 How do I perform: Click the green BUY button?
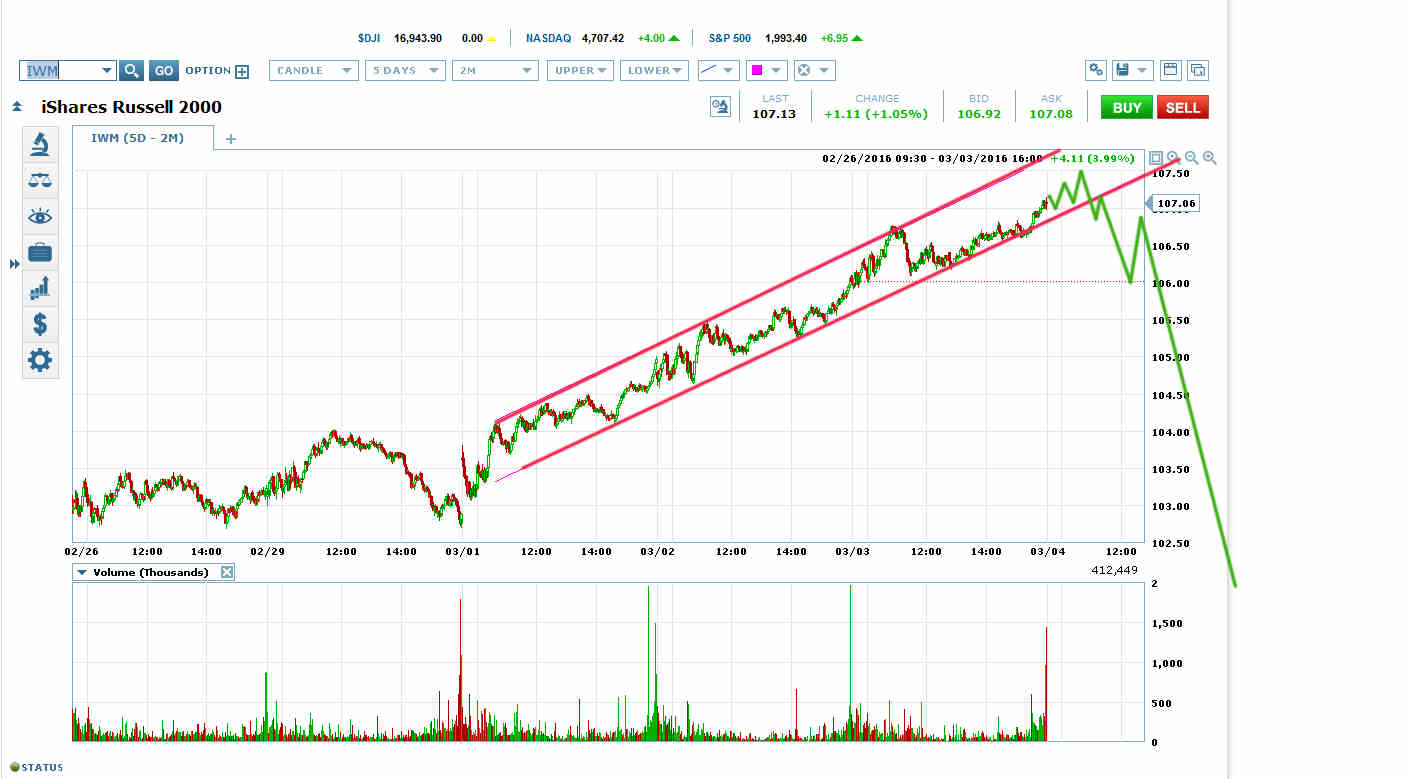1127,108
